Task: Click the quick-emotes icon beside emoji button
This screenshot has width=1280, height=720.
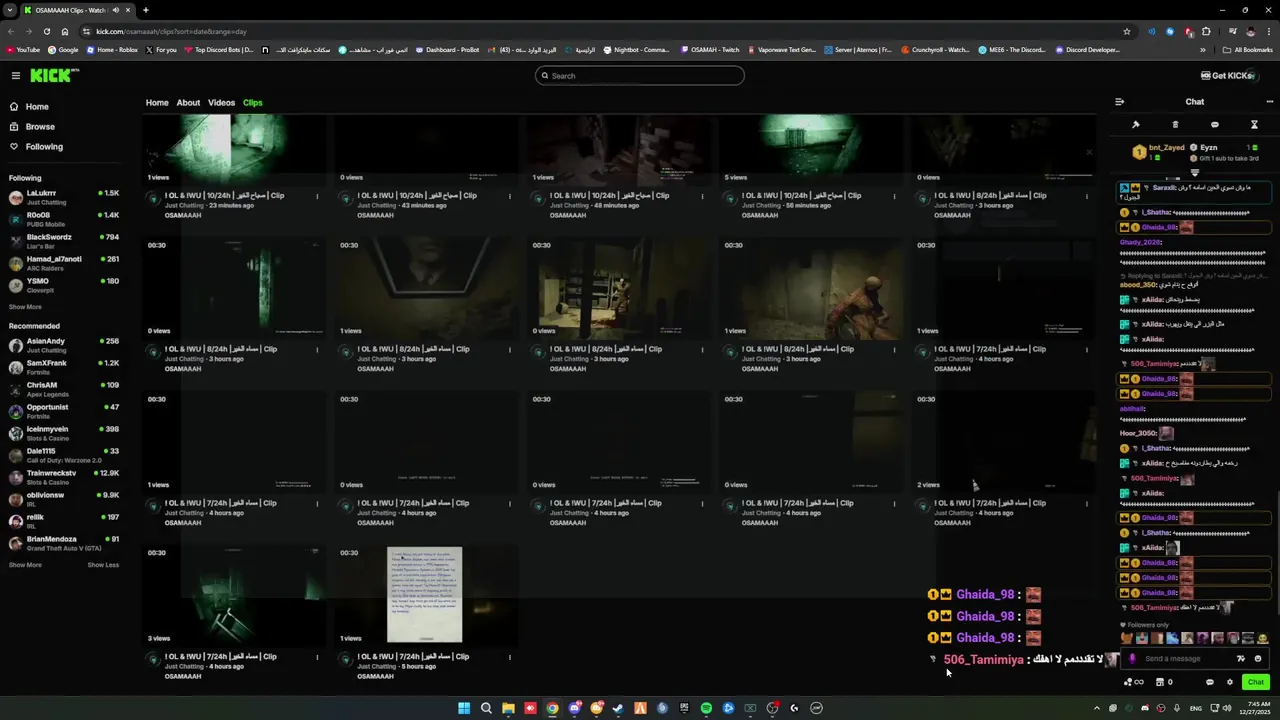Action: [x=1241, y=659]
